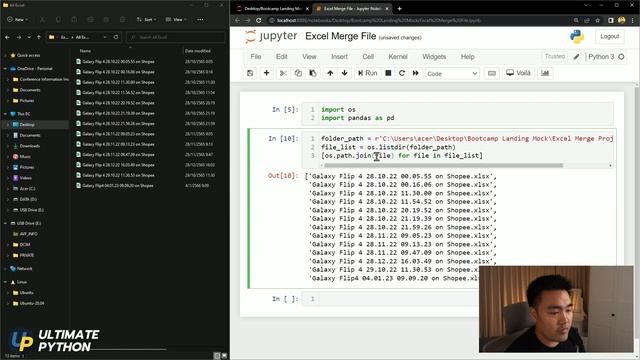640x360 pixels.
Task: Interrupt the kernel with the stop icon
Action: [x=388, y=73]
